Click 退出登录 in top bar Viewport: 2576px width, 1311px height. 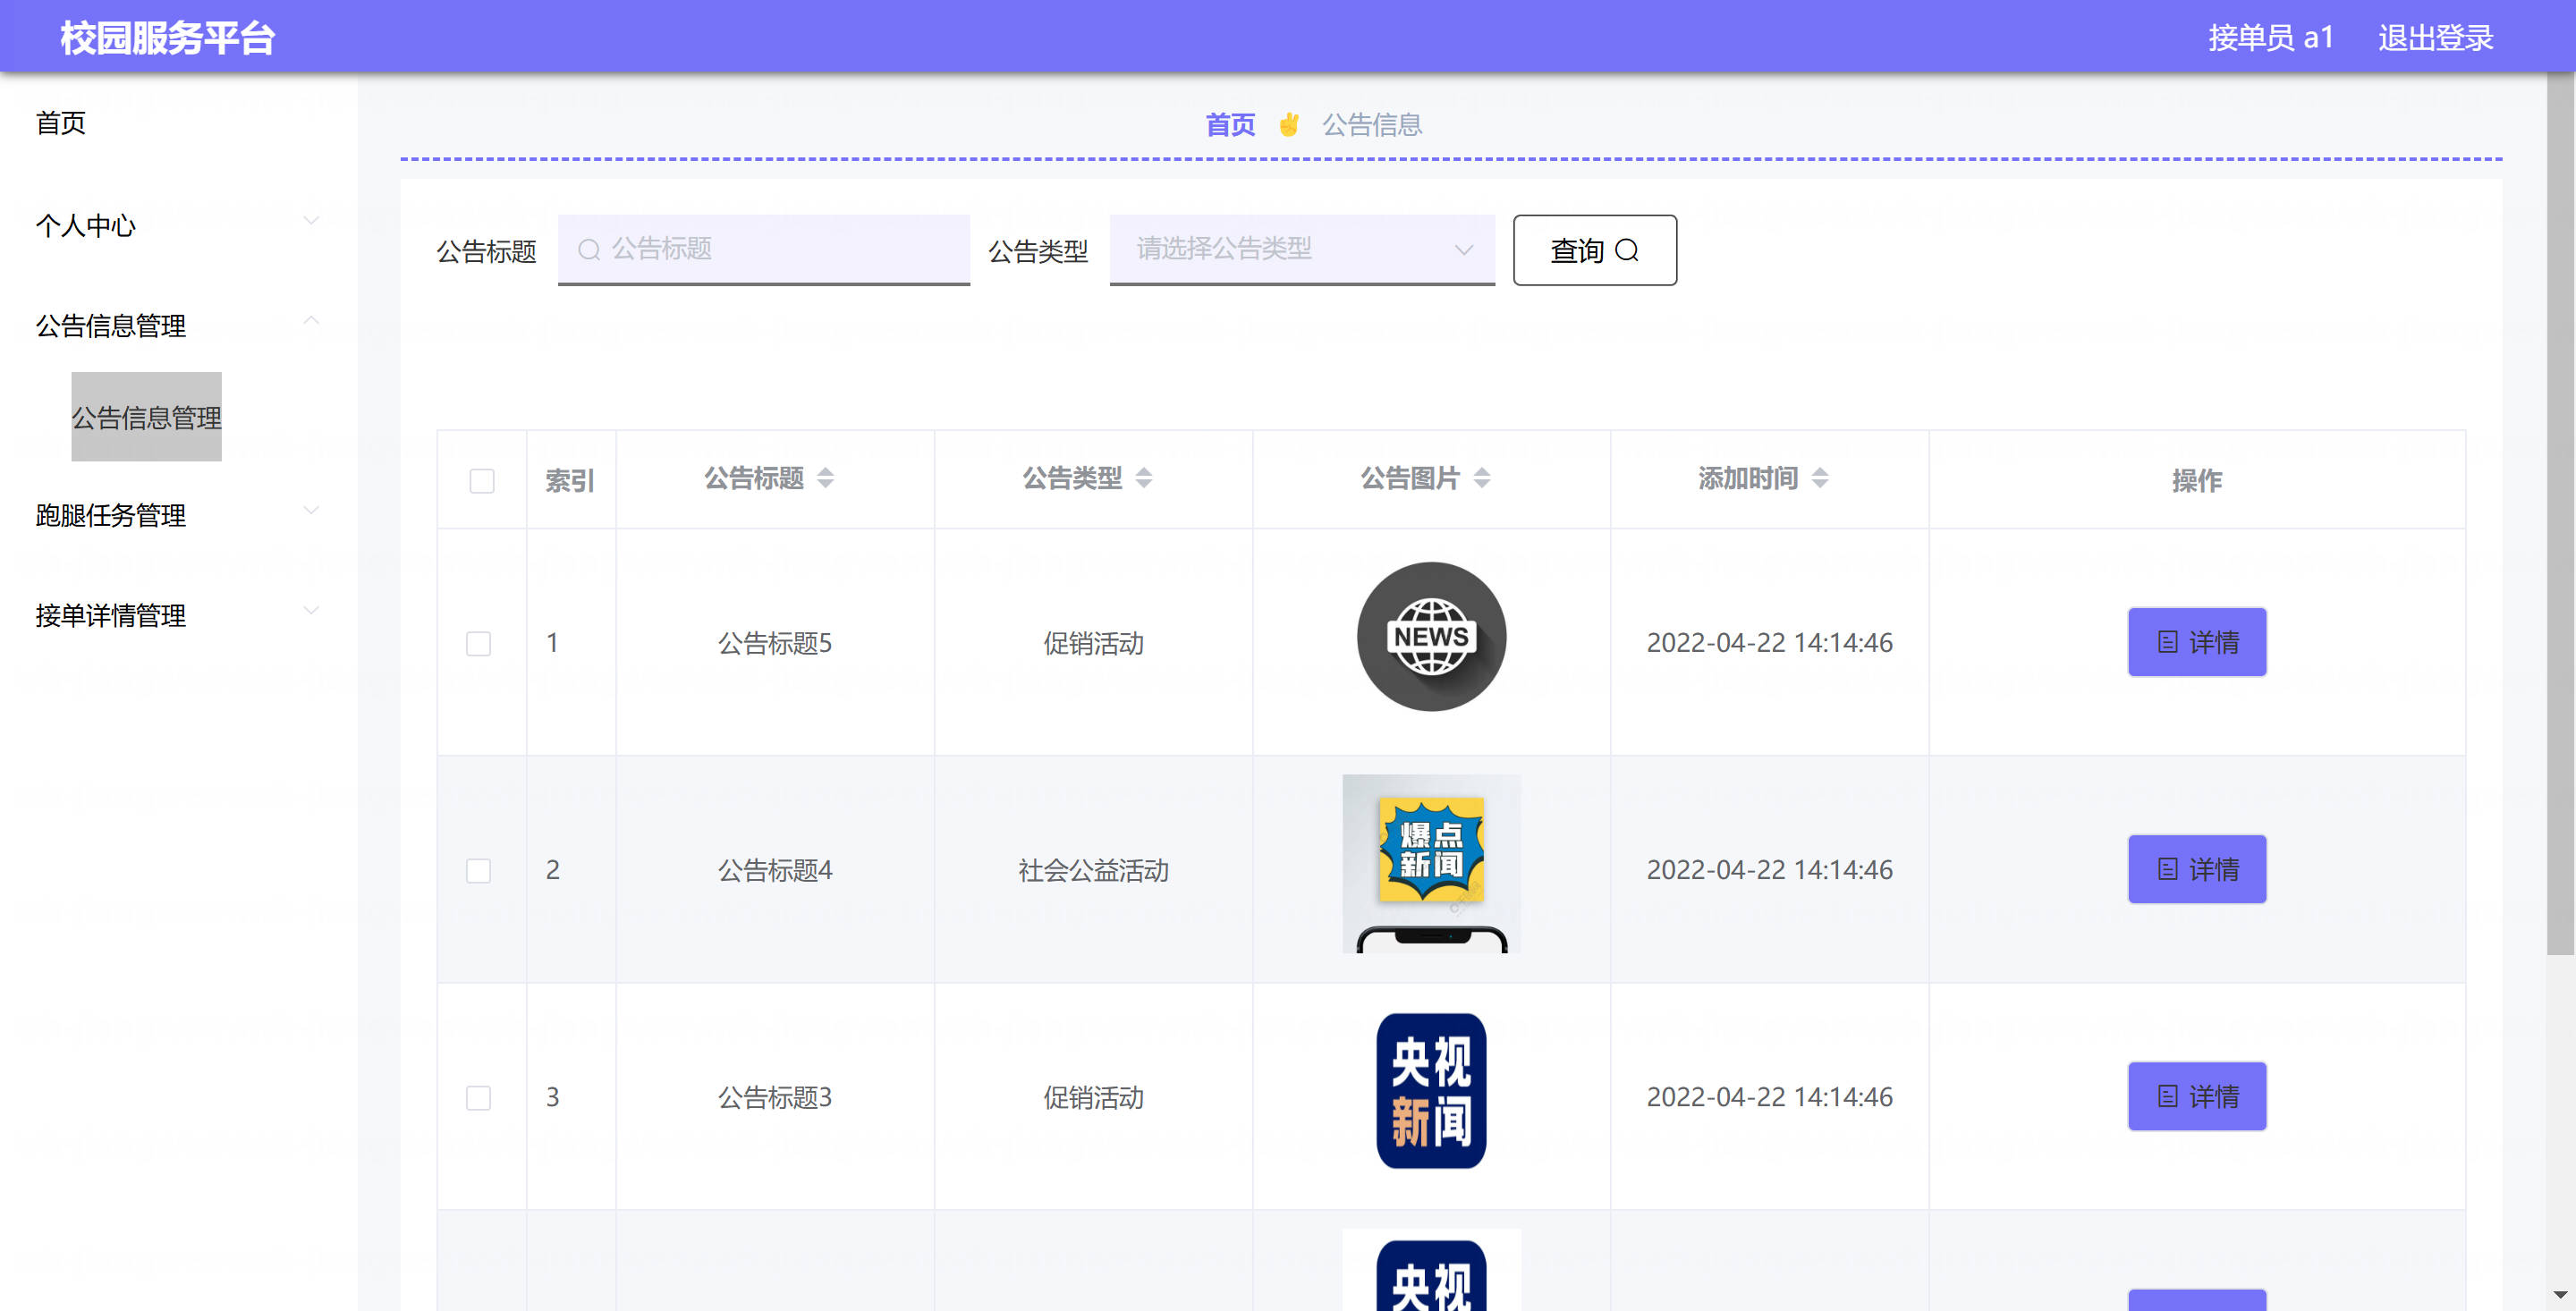tap(2436, 37)
